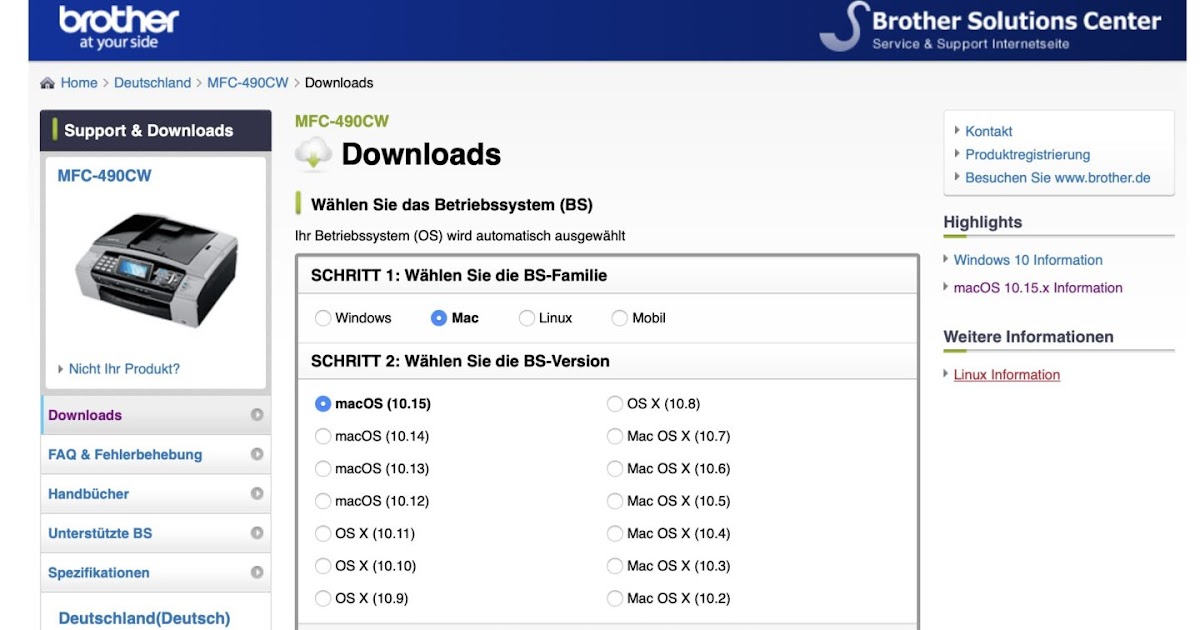The height and width of the screenshot is (630, 1200).
Task: Pick Mac OS X (10.5)
Action: tap(615, 501)
